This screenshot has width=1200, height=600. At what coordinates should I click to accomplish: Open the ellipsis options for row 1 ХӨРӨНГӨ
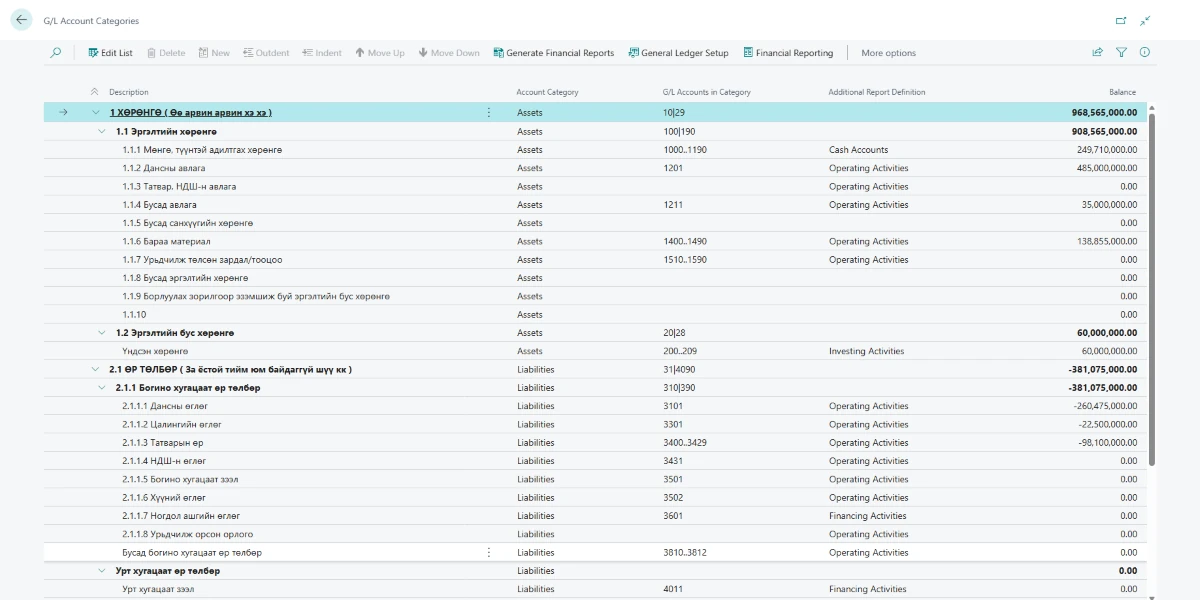pyautogui.click(x=489, y=112)
